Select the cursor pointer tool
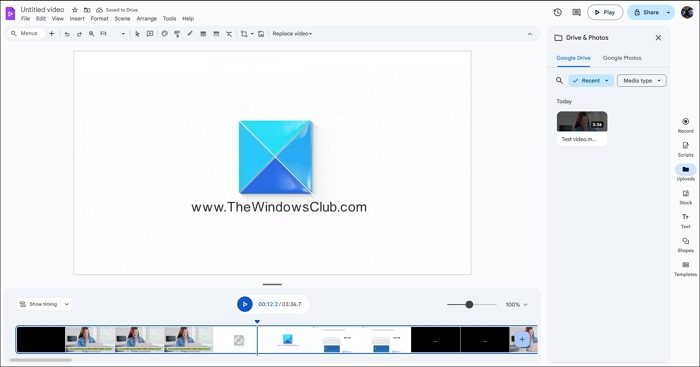Viewport: 700px width, 367px height. tap(138, 34)
